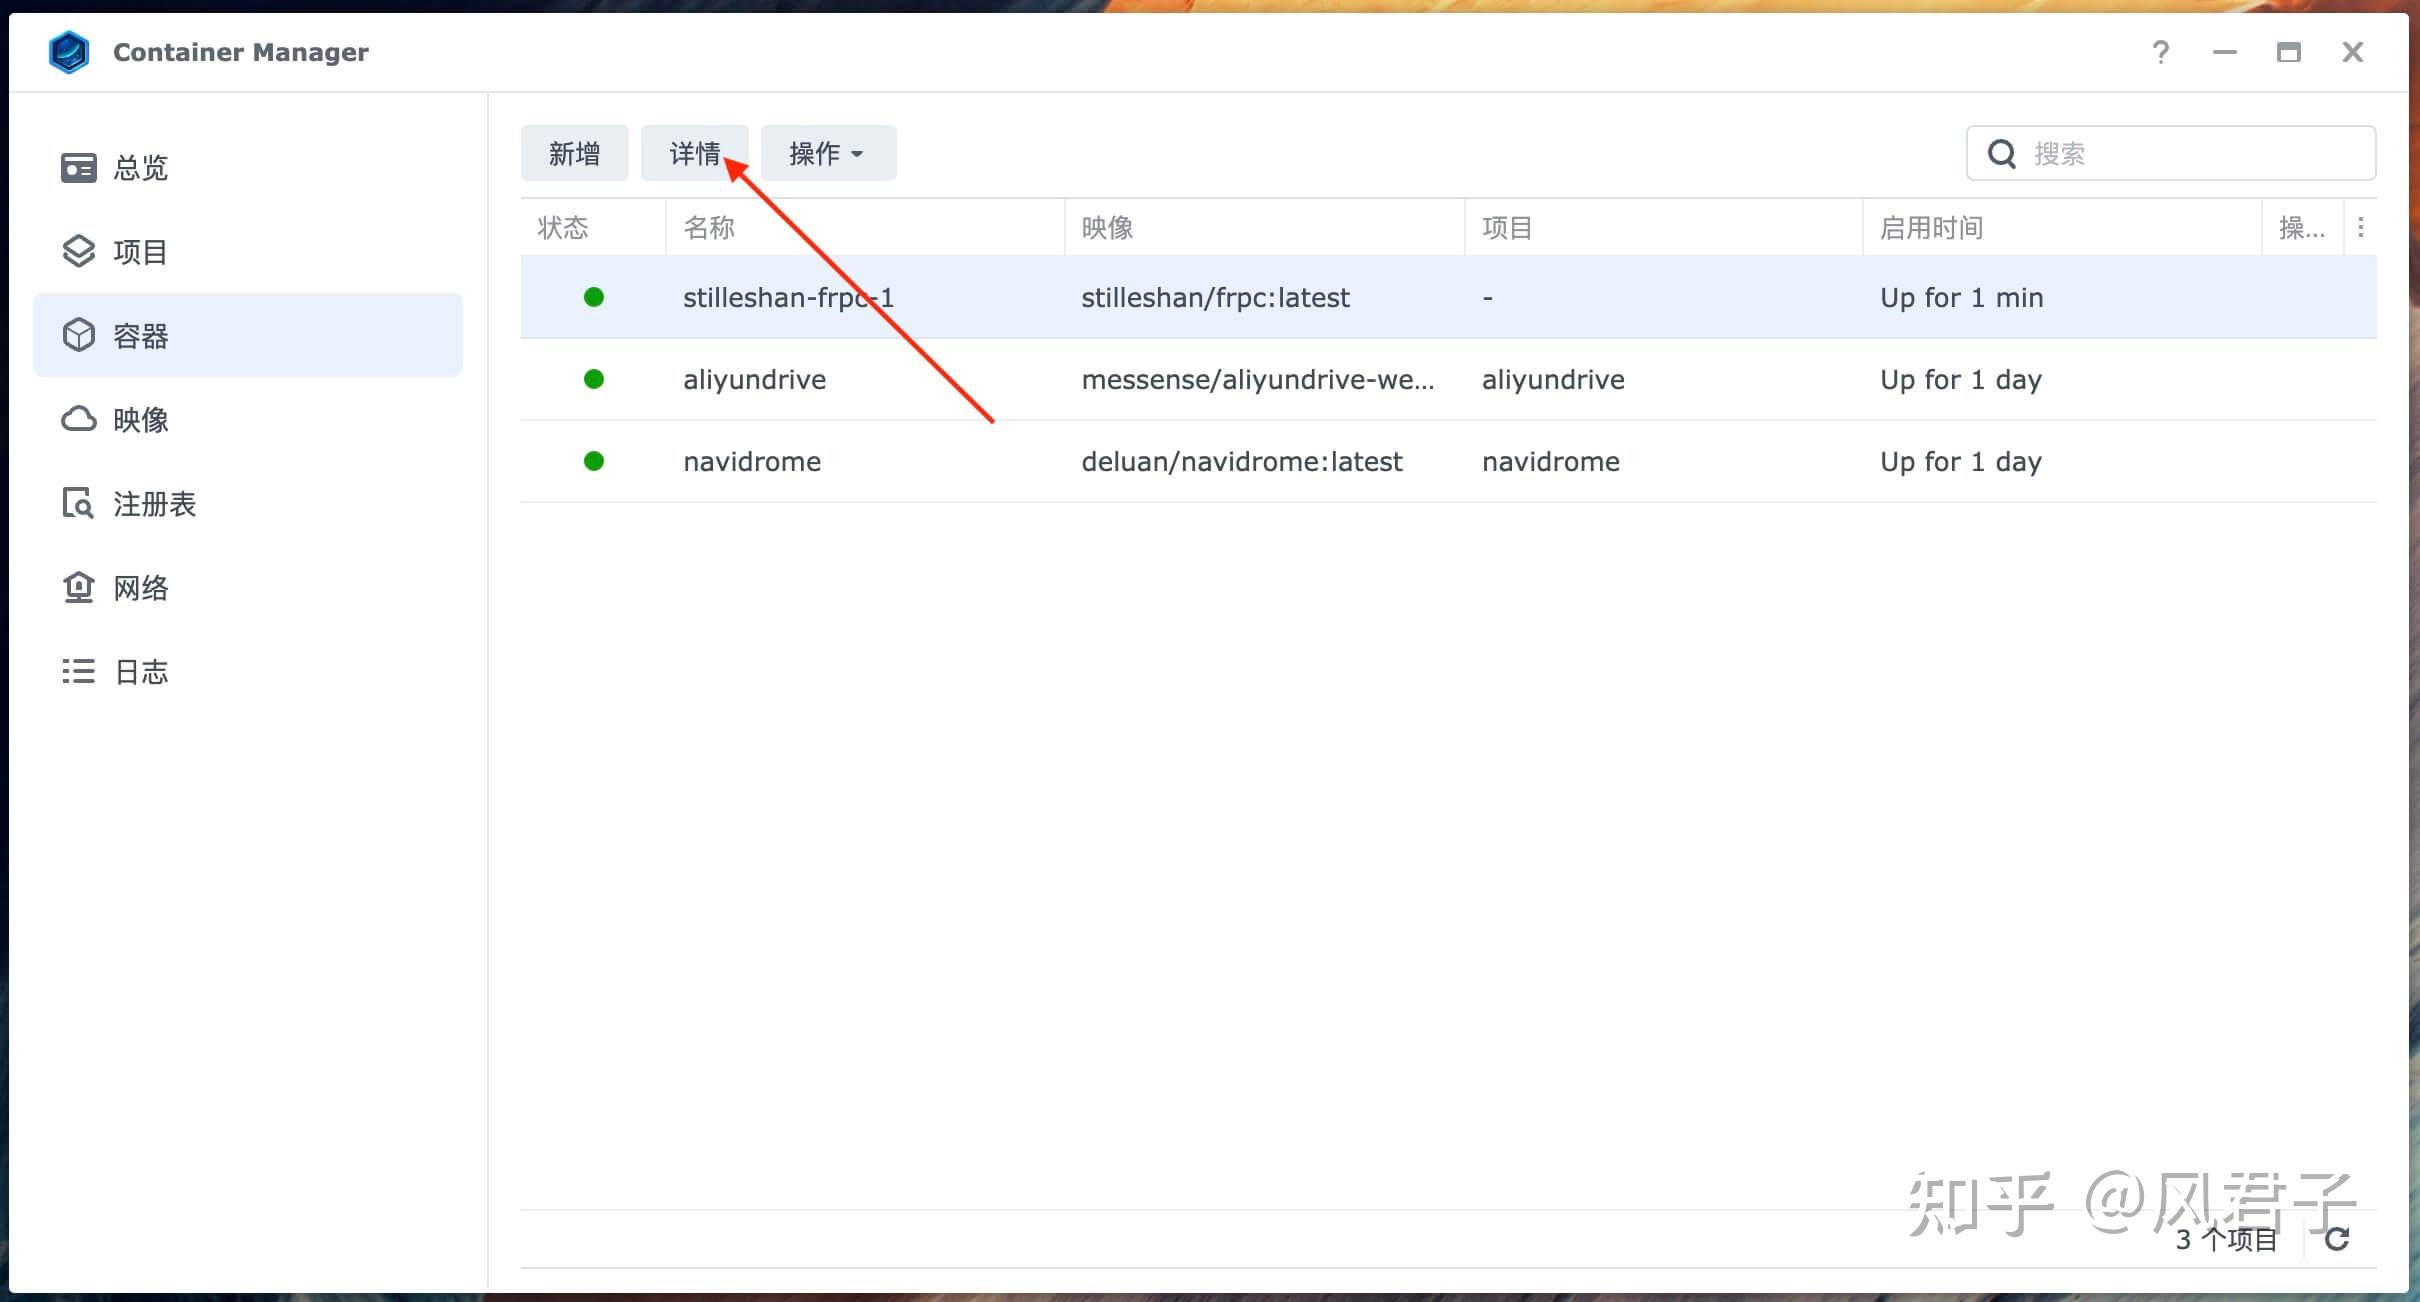Click the 新增 add button
Image resolution: width=2420 pixels, height=1302 pixels.
(x=574, y=153)
